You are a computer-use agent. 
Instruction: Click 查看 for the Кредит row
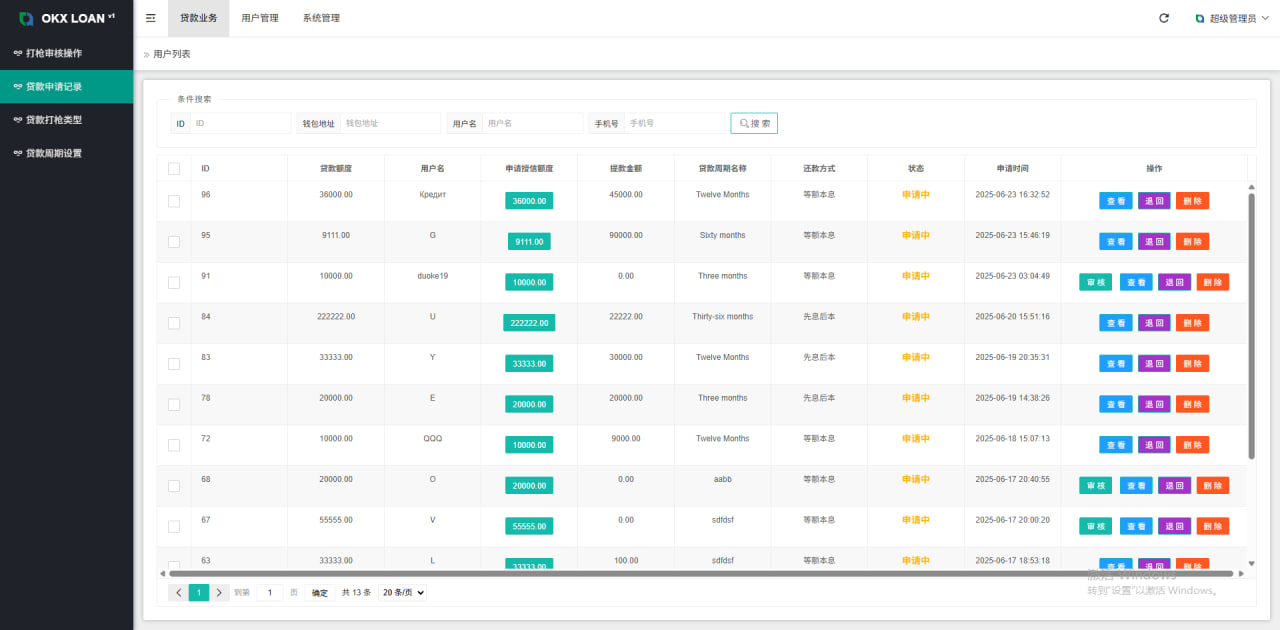coord(1116,201)
